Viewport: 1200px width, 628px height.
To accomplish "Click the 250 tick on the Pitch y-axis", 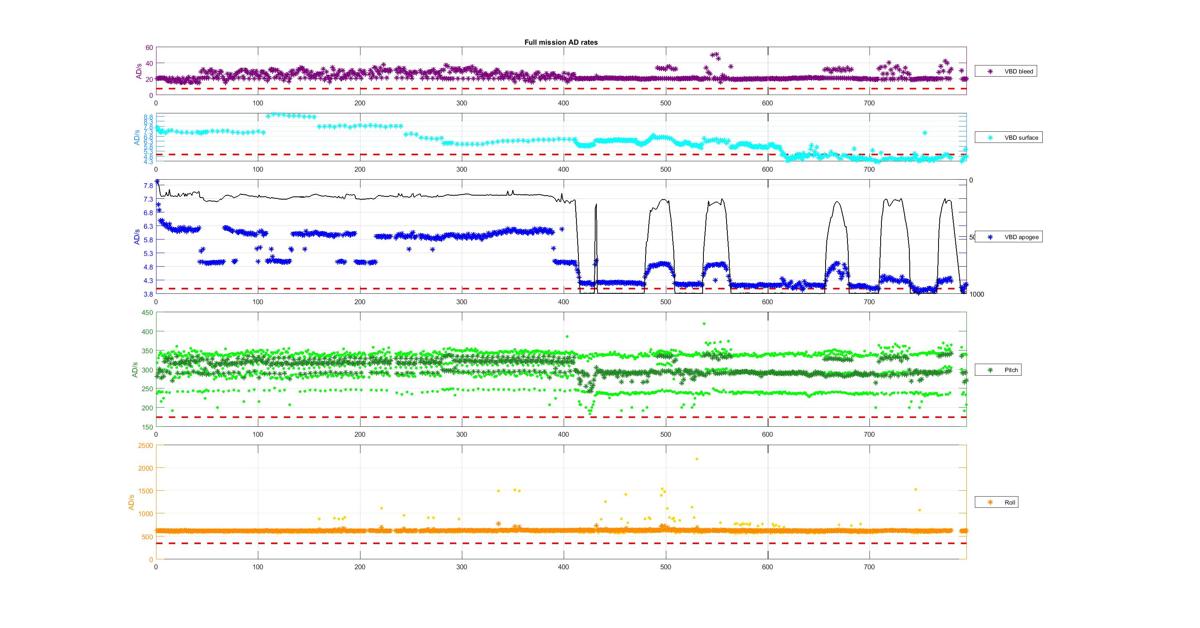I will coord(147,389).
